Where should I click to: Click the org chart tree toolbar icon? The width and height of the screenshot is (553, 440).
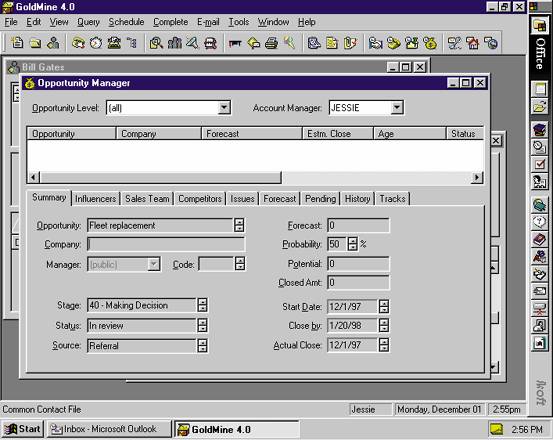[132, 43]
